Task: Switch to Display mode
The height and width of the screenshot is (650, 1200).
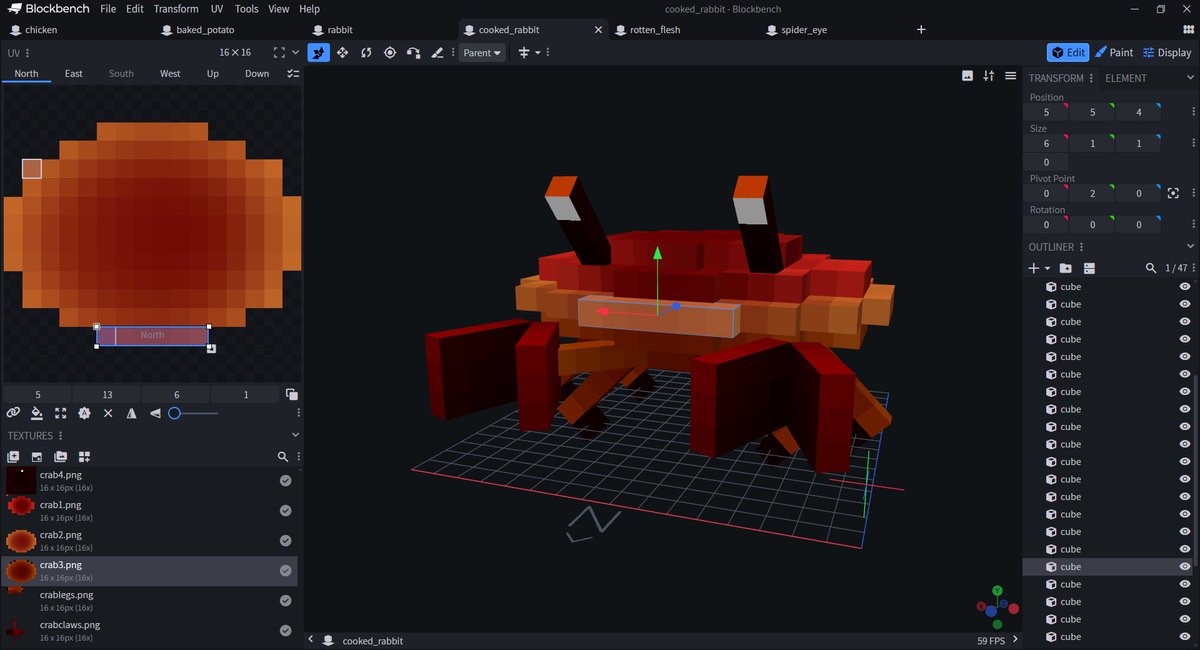Action: [x=1167, y=52]
